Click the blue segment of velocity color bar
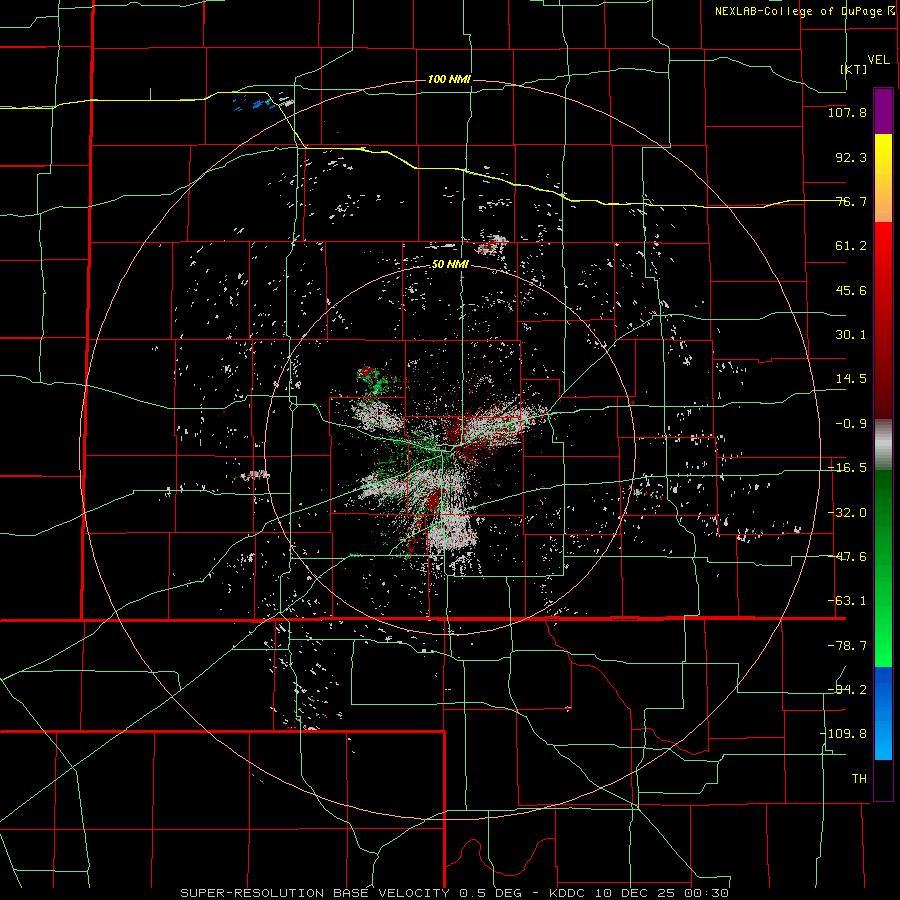The height and width of the screenshot is (900, 900). (x=883, y=713)
